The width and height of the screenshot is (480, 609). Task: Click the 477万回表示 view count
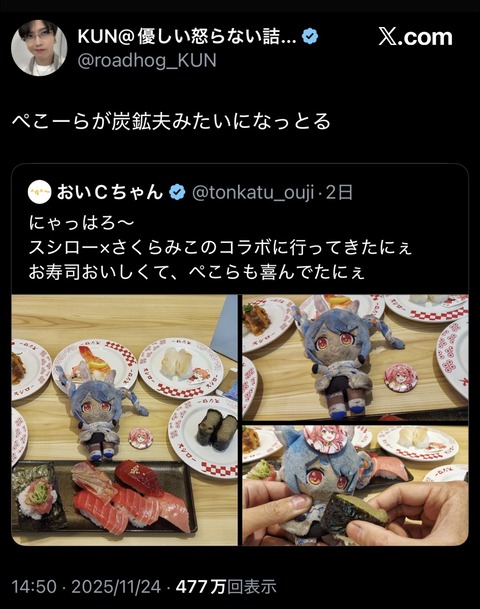[226, 586]
